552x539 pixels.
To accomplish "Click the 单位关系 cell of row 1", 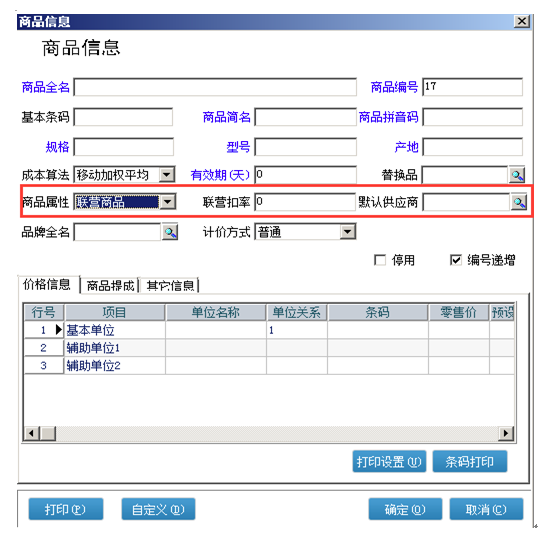I will (x=297, y=330).
